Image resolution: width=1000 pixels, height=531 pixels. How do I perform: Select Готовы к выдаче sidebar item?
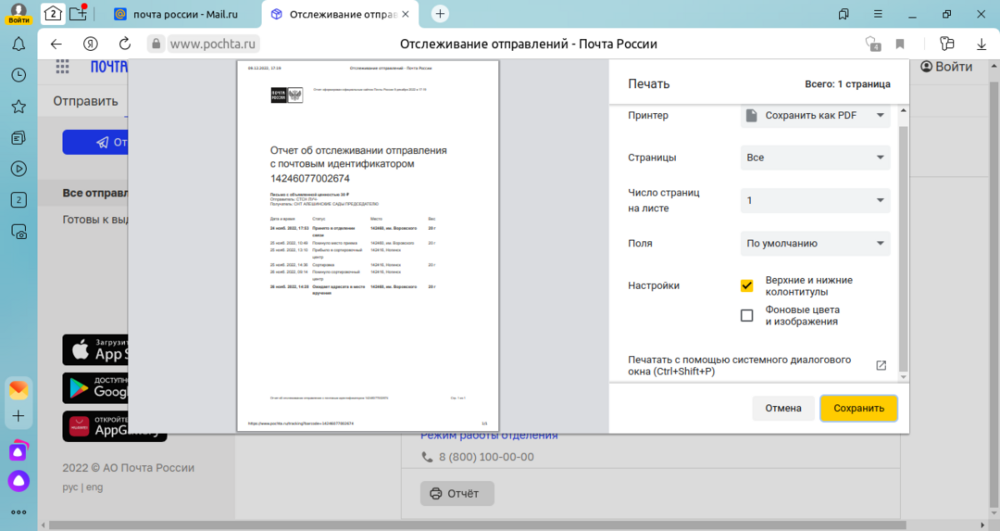point(95,219)
